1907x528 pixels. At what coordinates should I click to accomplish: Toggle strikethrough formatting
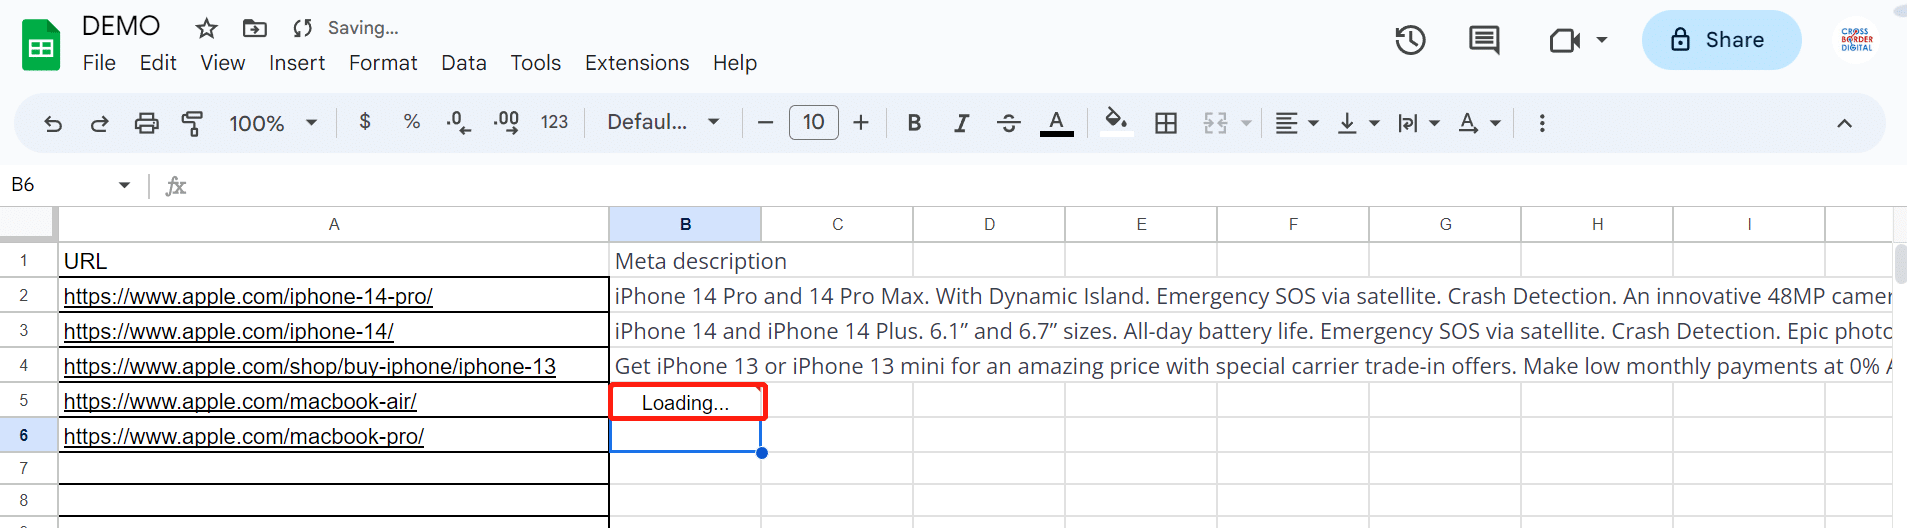pos(1008,123)
